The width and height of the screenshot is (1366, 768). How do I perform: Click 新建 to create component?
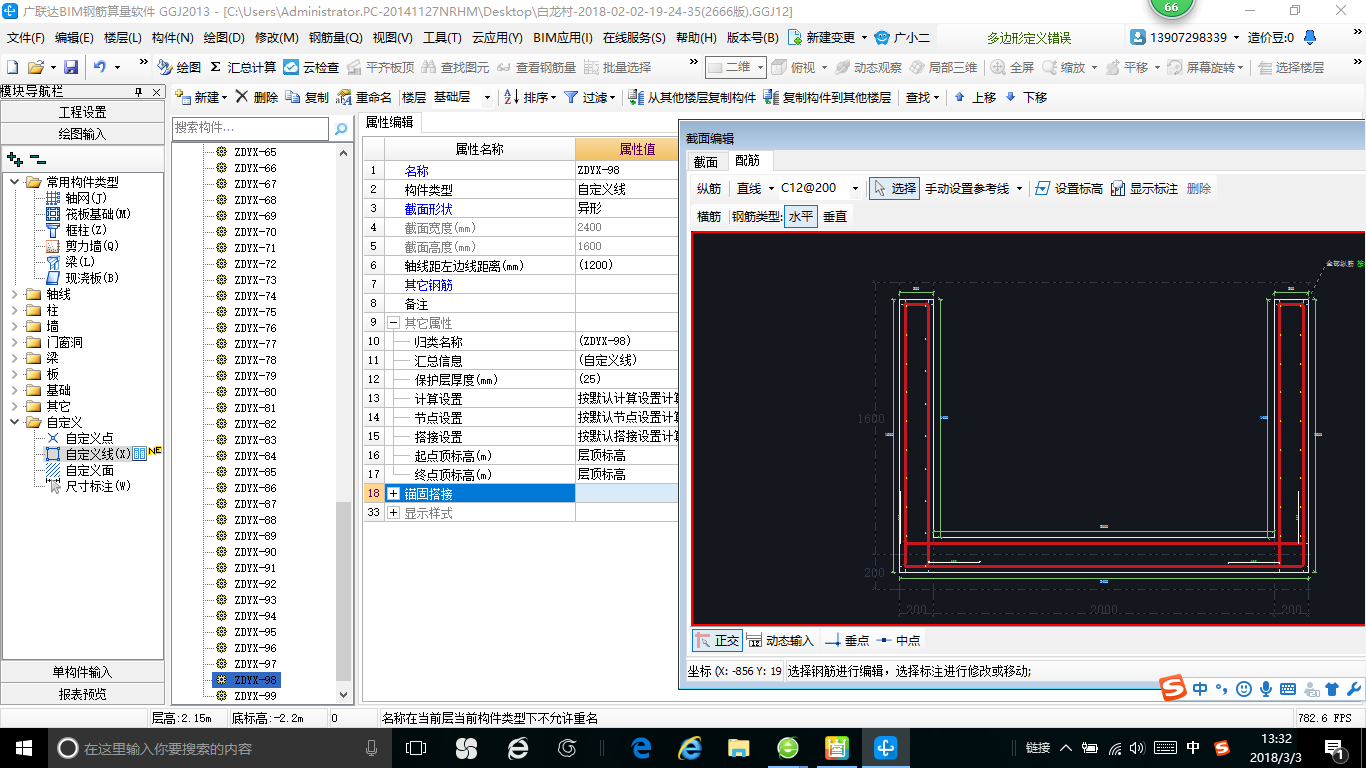pyautogui.click(x=200, y=97)
